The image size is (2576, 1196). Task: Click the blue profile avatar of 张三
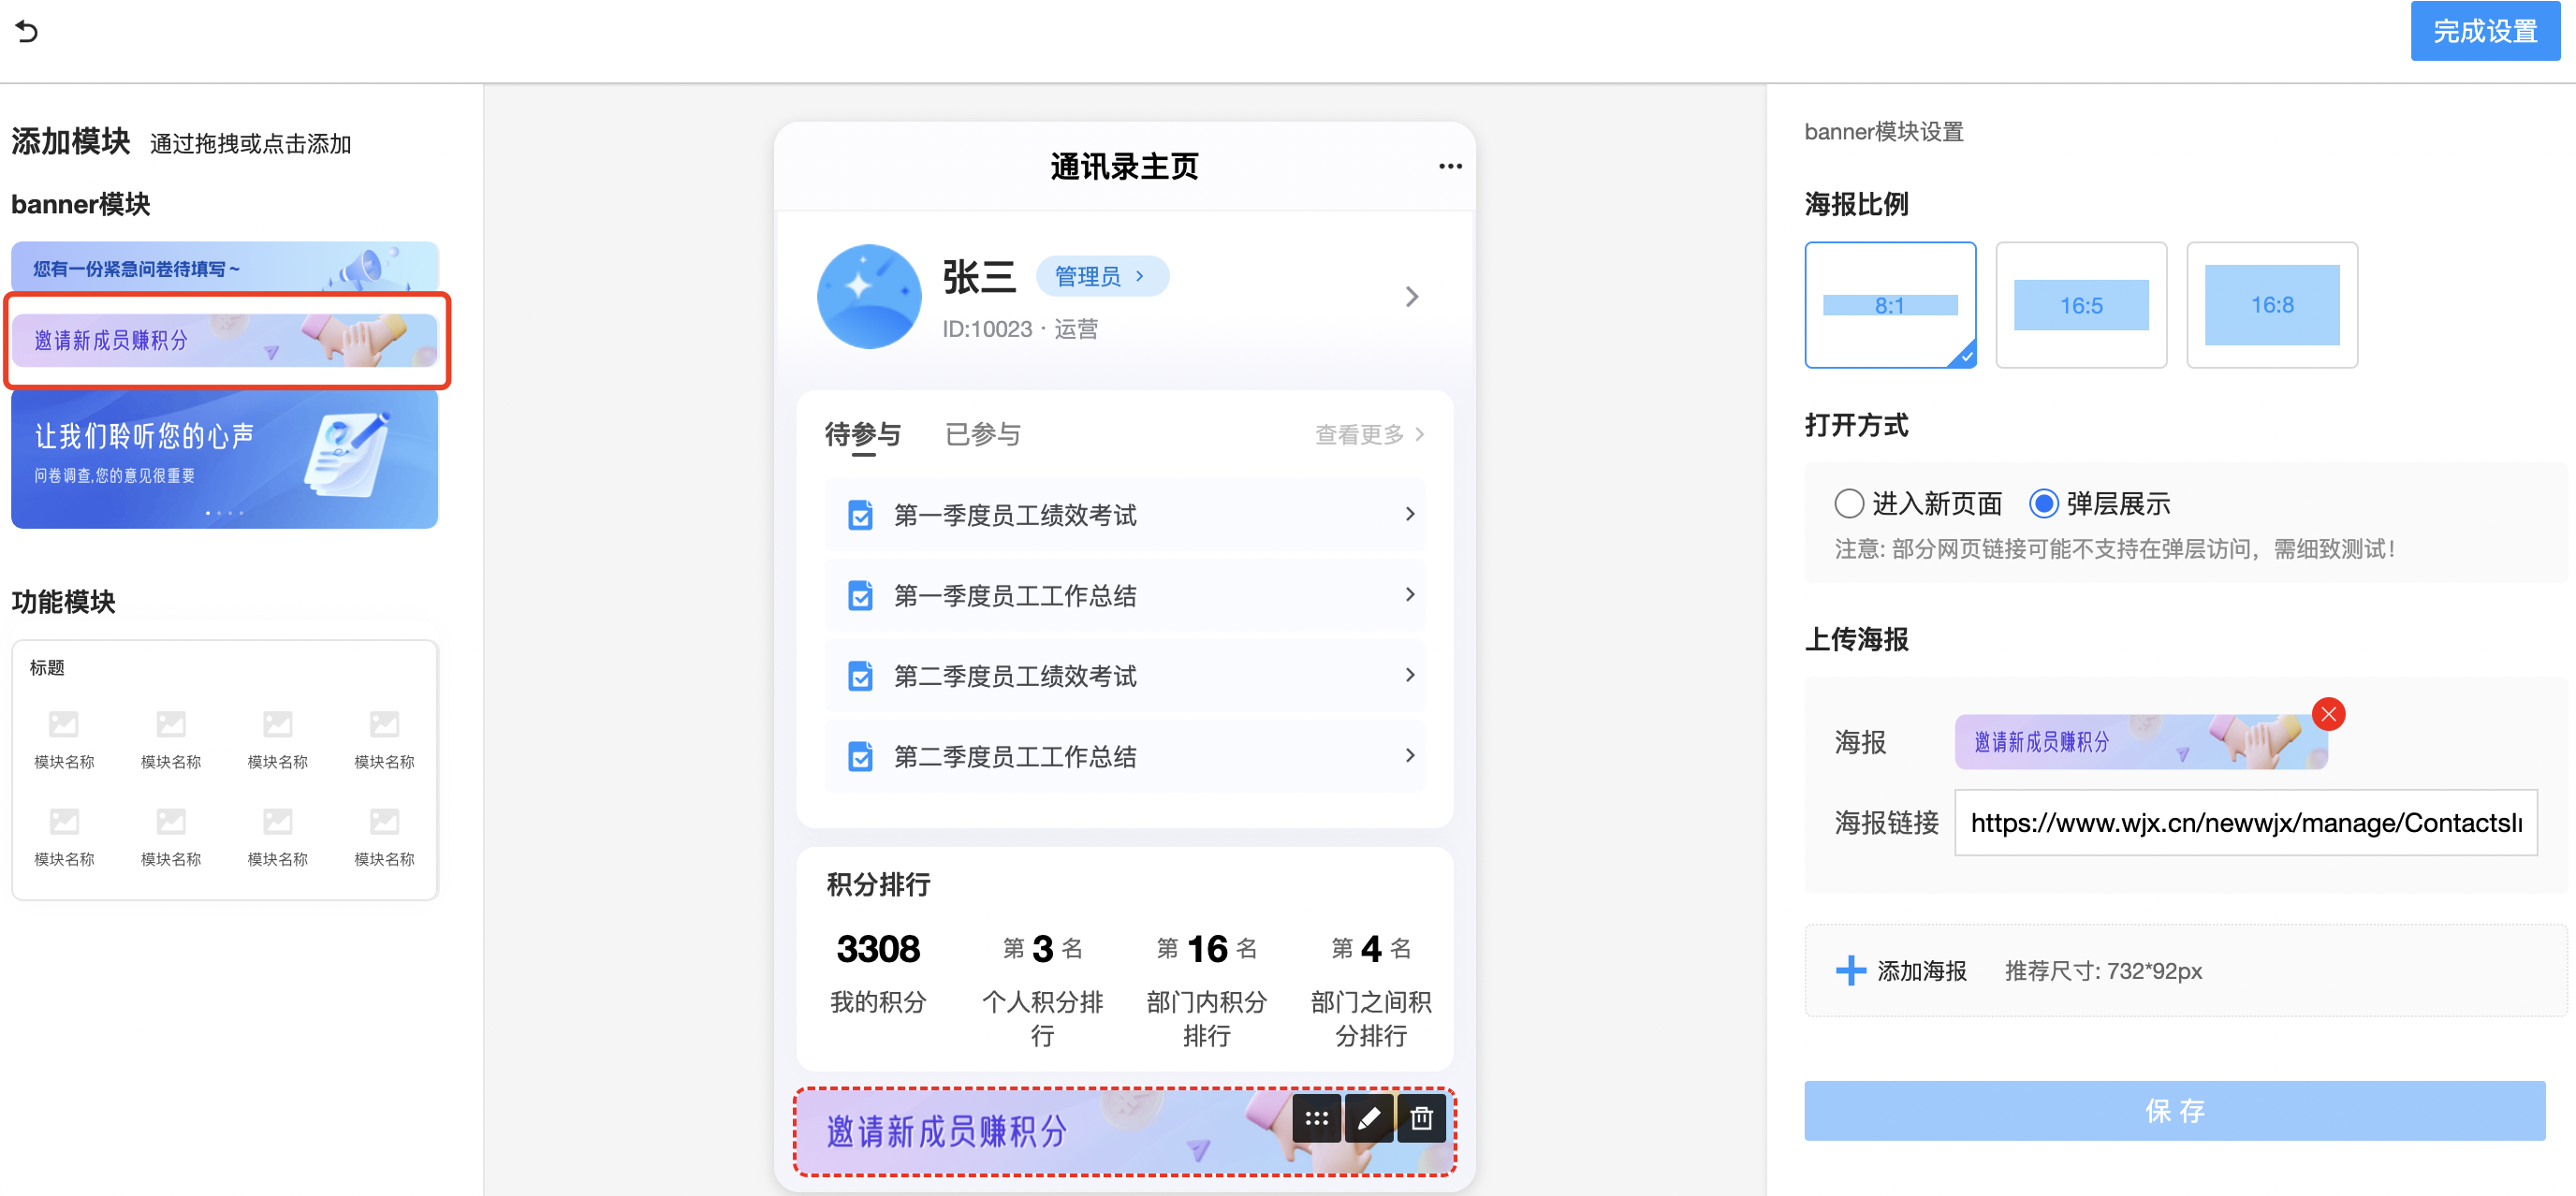(868, 296)
